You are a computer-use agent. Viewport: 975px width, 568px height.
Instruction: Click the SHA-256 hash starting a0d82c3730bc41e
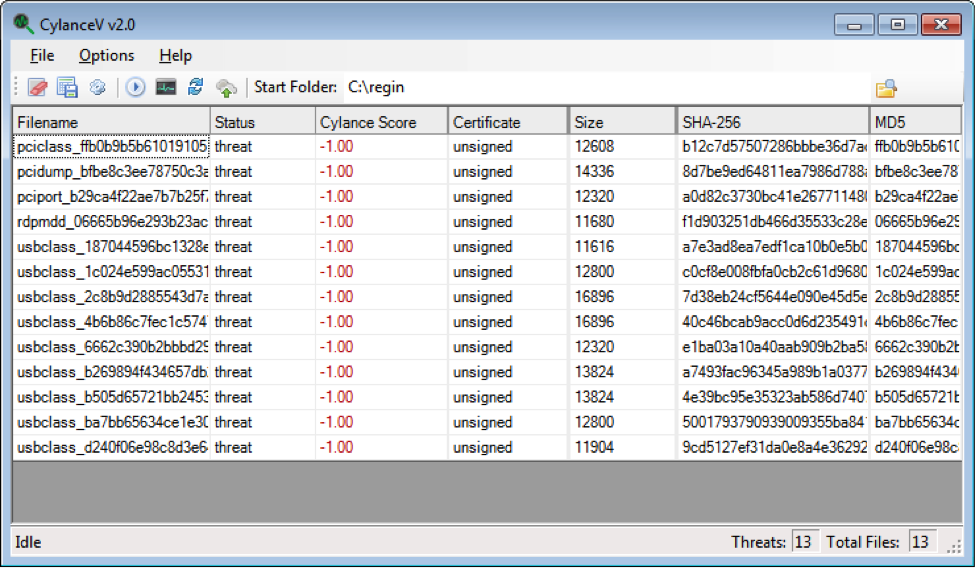774,197
